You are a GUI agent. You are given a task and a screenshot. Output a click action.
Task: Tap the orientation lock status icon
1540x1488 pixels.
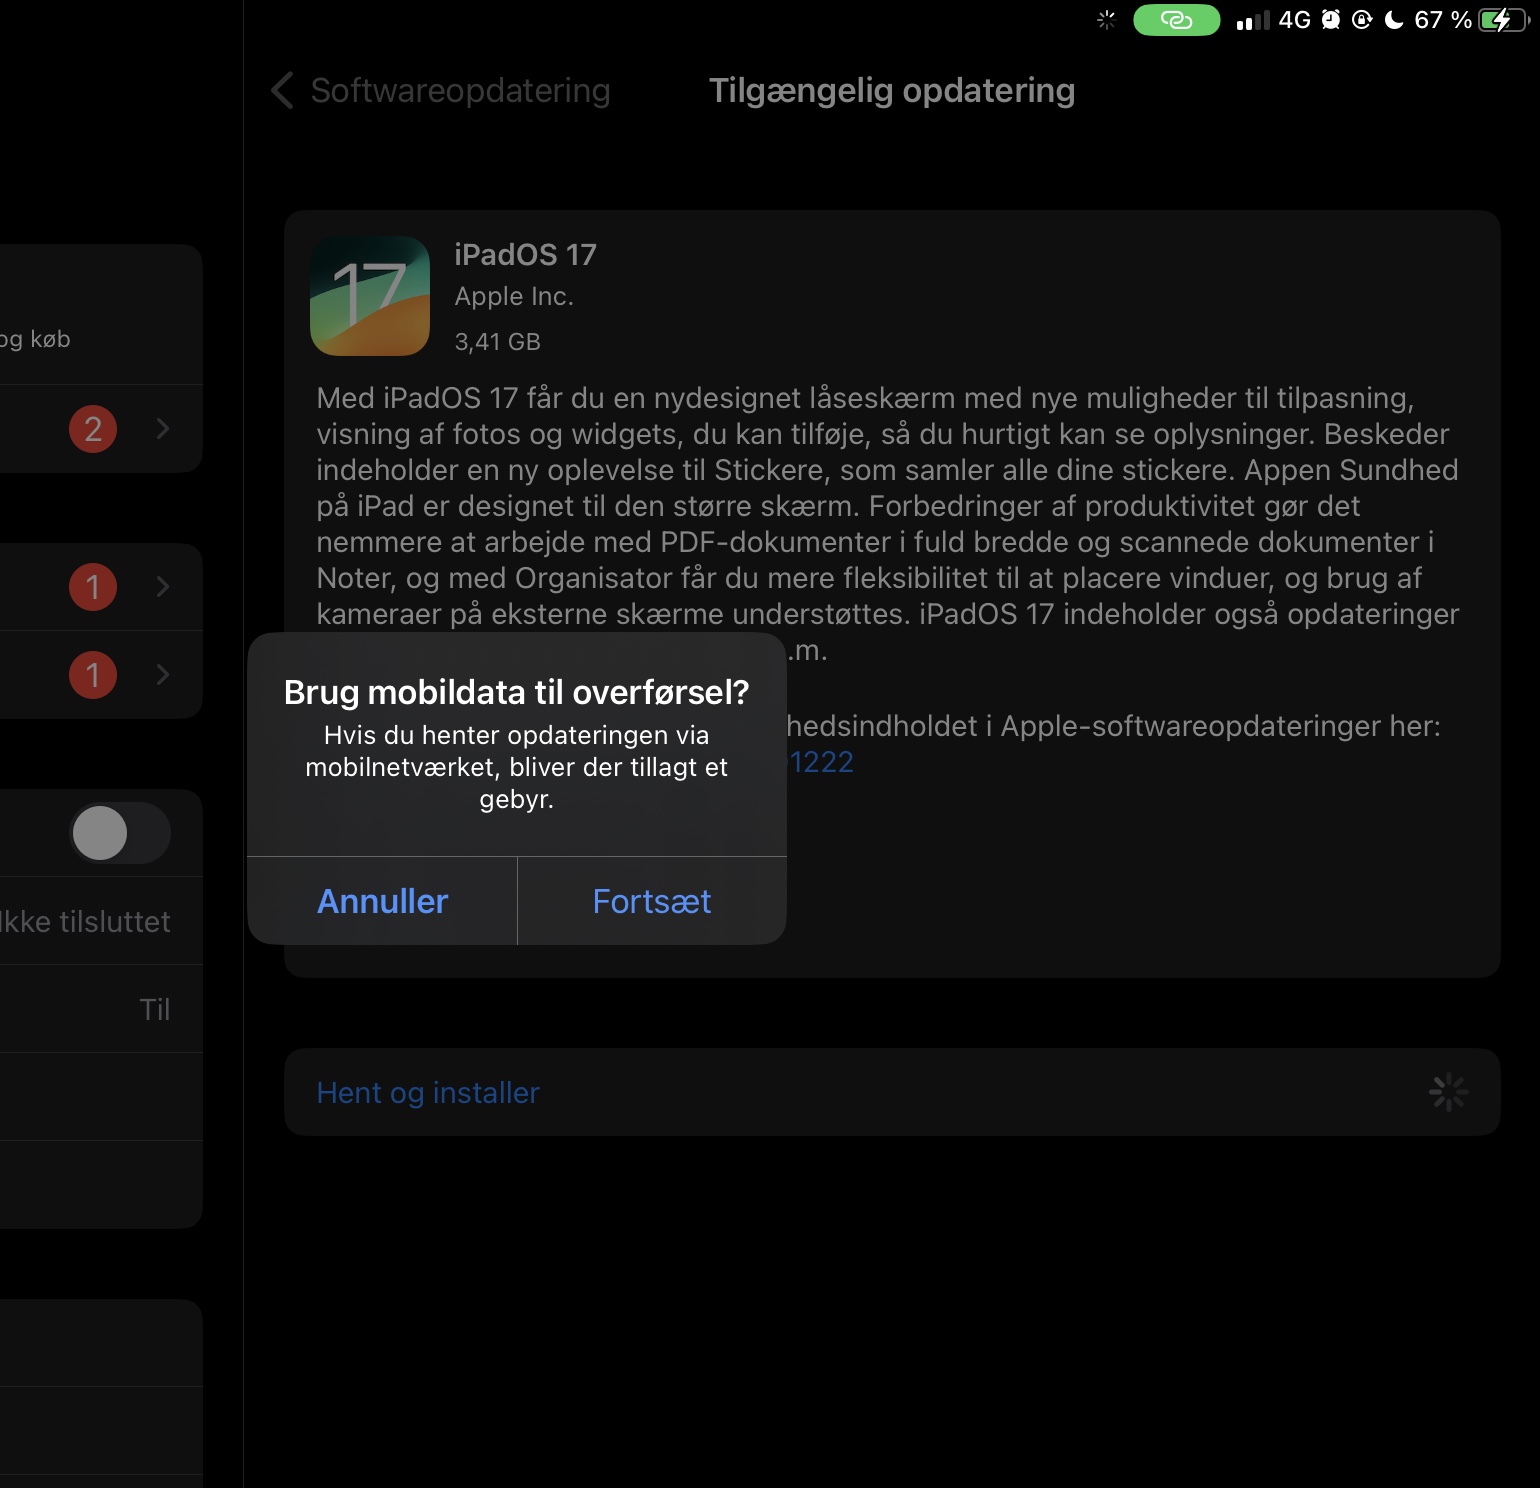click(x=1362, y=20)
